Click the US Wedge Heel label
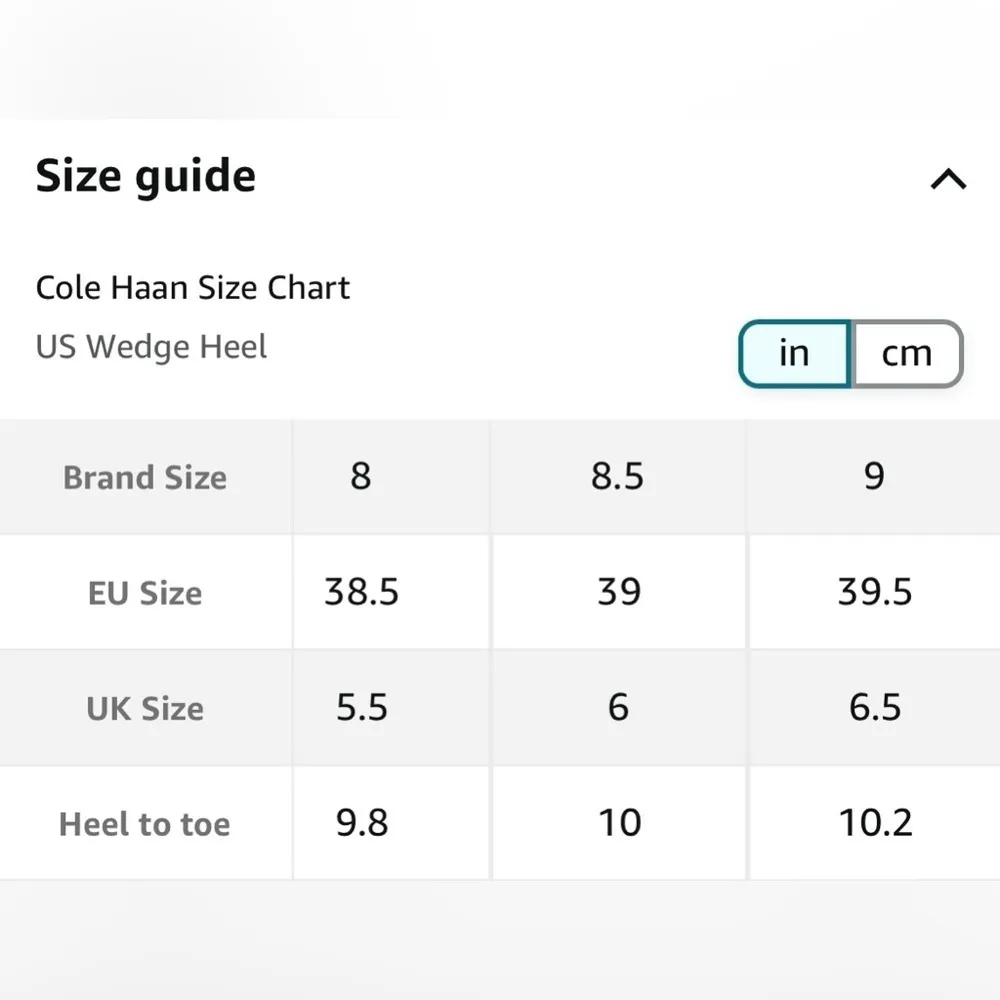The width and height of the screenshot is (1000, 1000). (x=152, y=347)
